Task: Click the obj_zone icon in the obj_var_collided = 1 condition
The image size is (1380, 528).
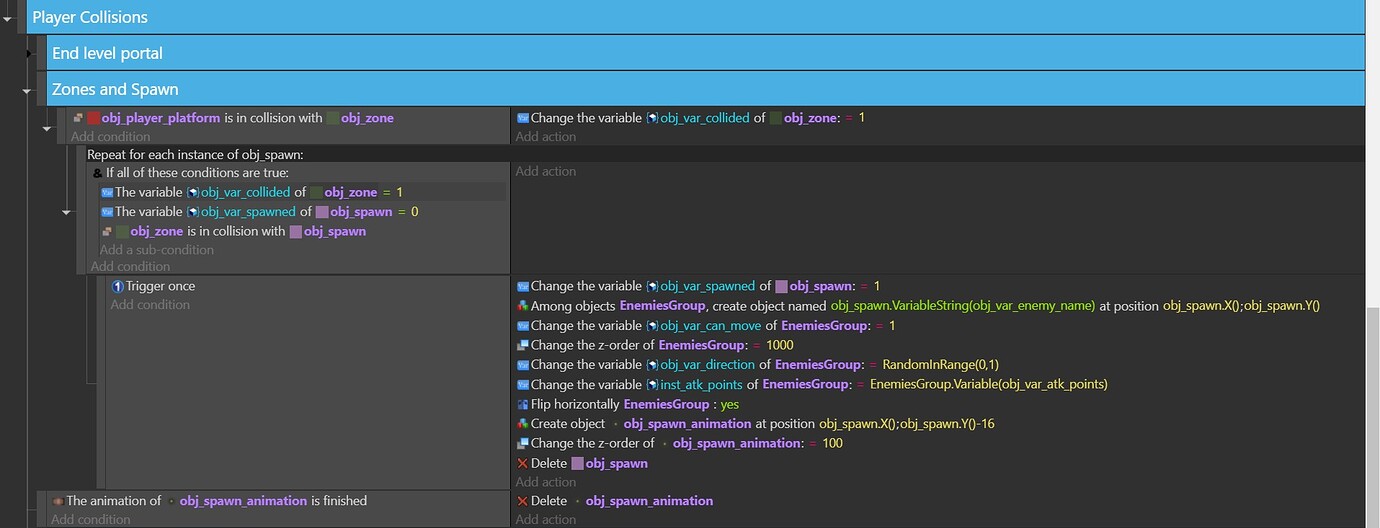Action: 316,192
